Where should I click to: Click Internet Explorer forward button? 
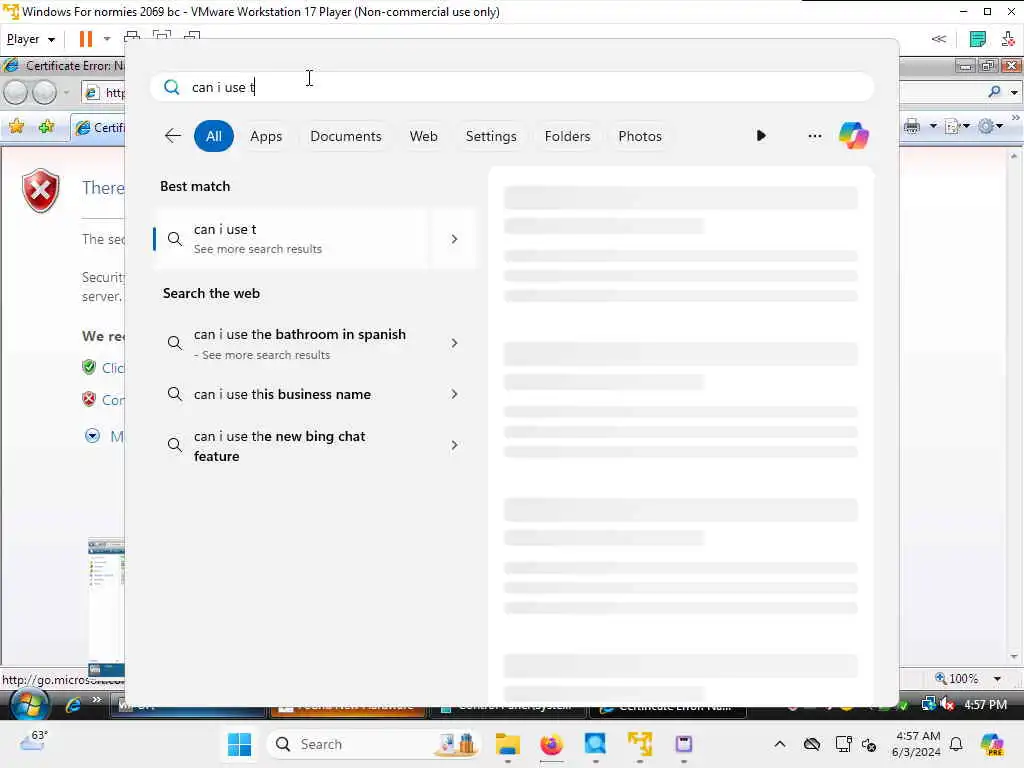tap(44, 93)
